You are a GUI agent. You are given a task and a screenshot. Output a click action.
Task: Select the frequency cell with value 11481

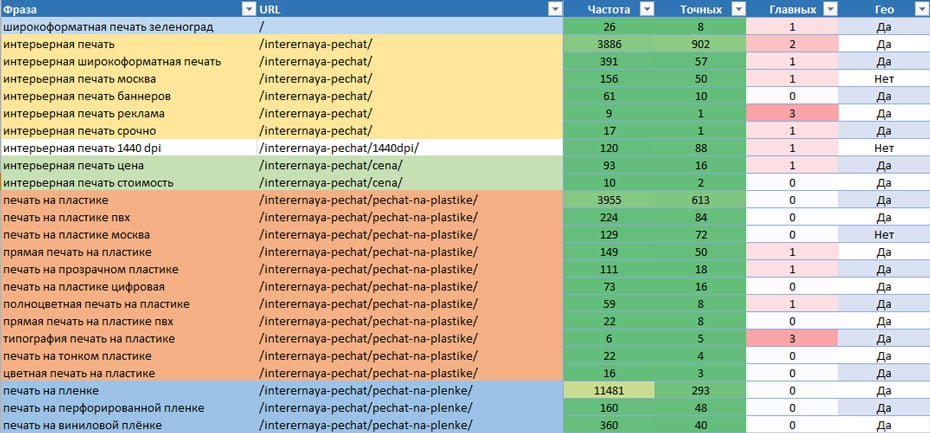click(x=609, y=390)
